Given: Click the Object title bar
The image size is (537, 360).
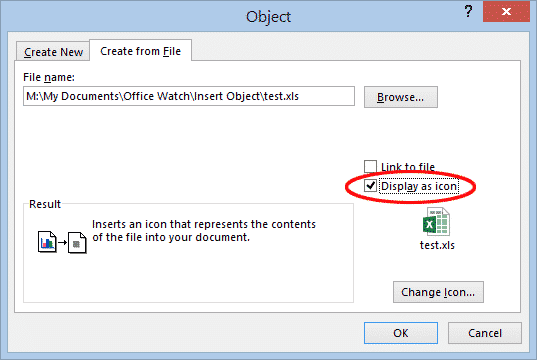Looking at the screenshot, I should tap(268, 16).
